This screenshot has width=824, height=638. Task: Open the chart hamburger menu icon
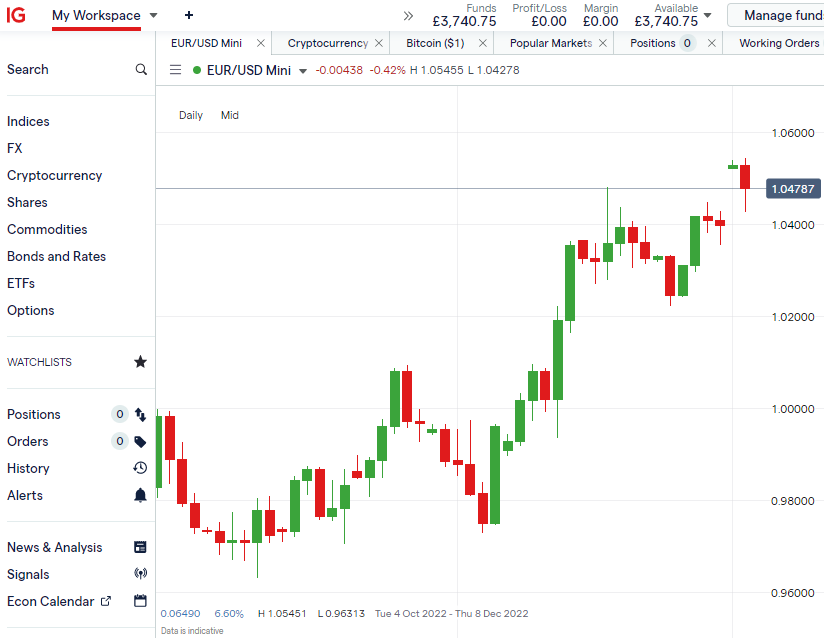[176, 70]
